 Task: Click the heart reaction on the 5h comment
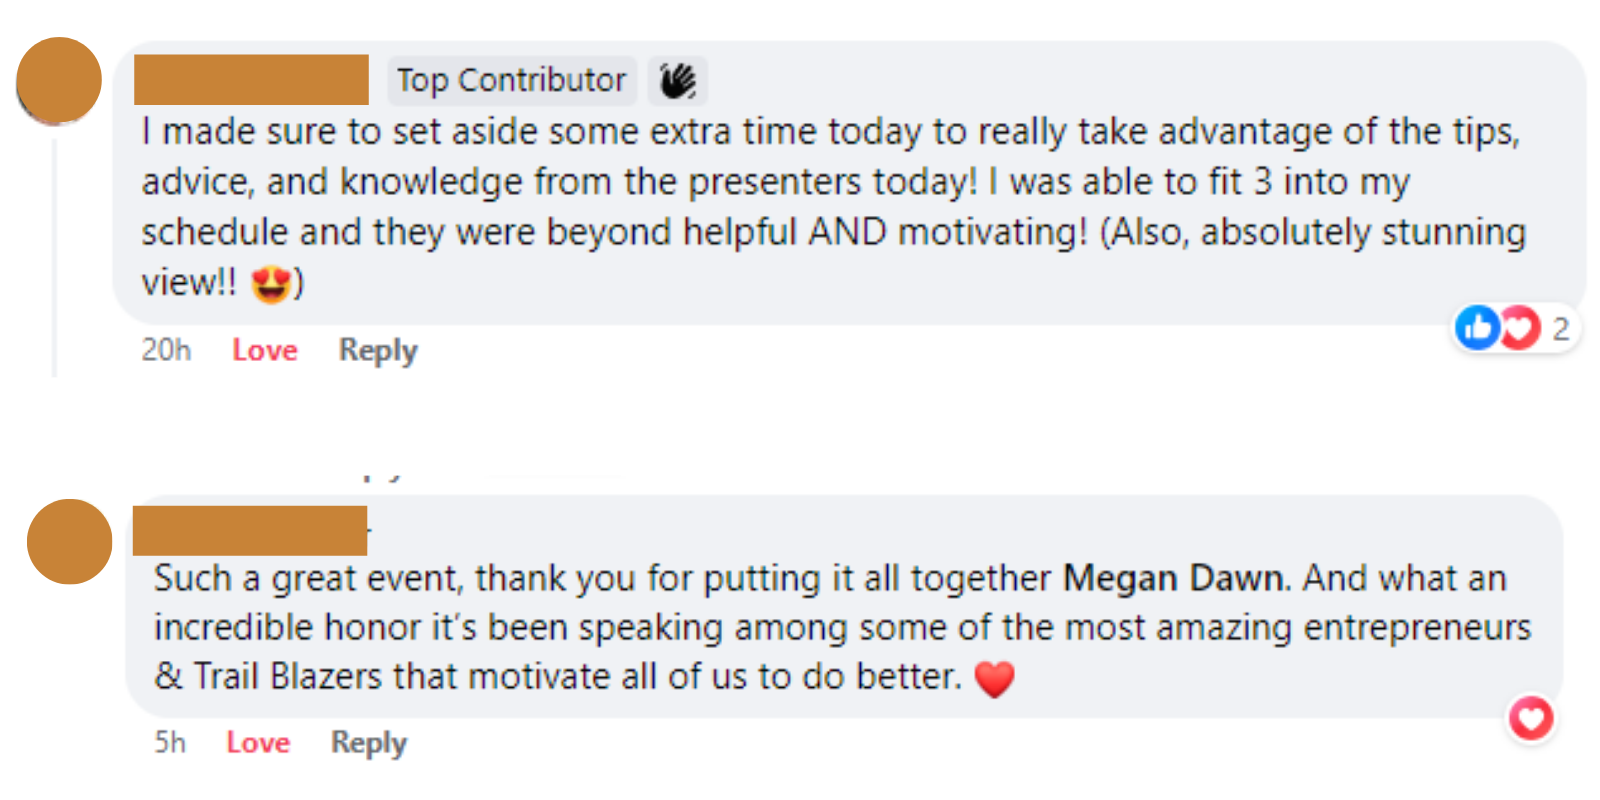click(1531, 718)
